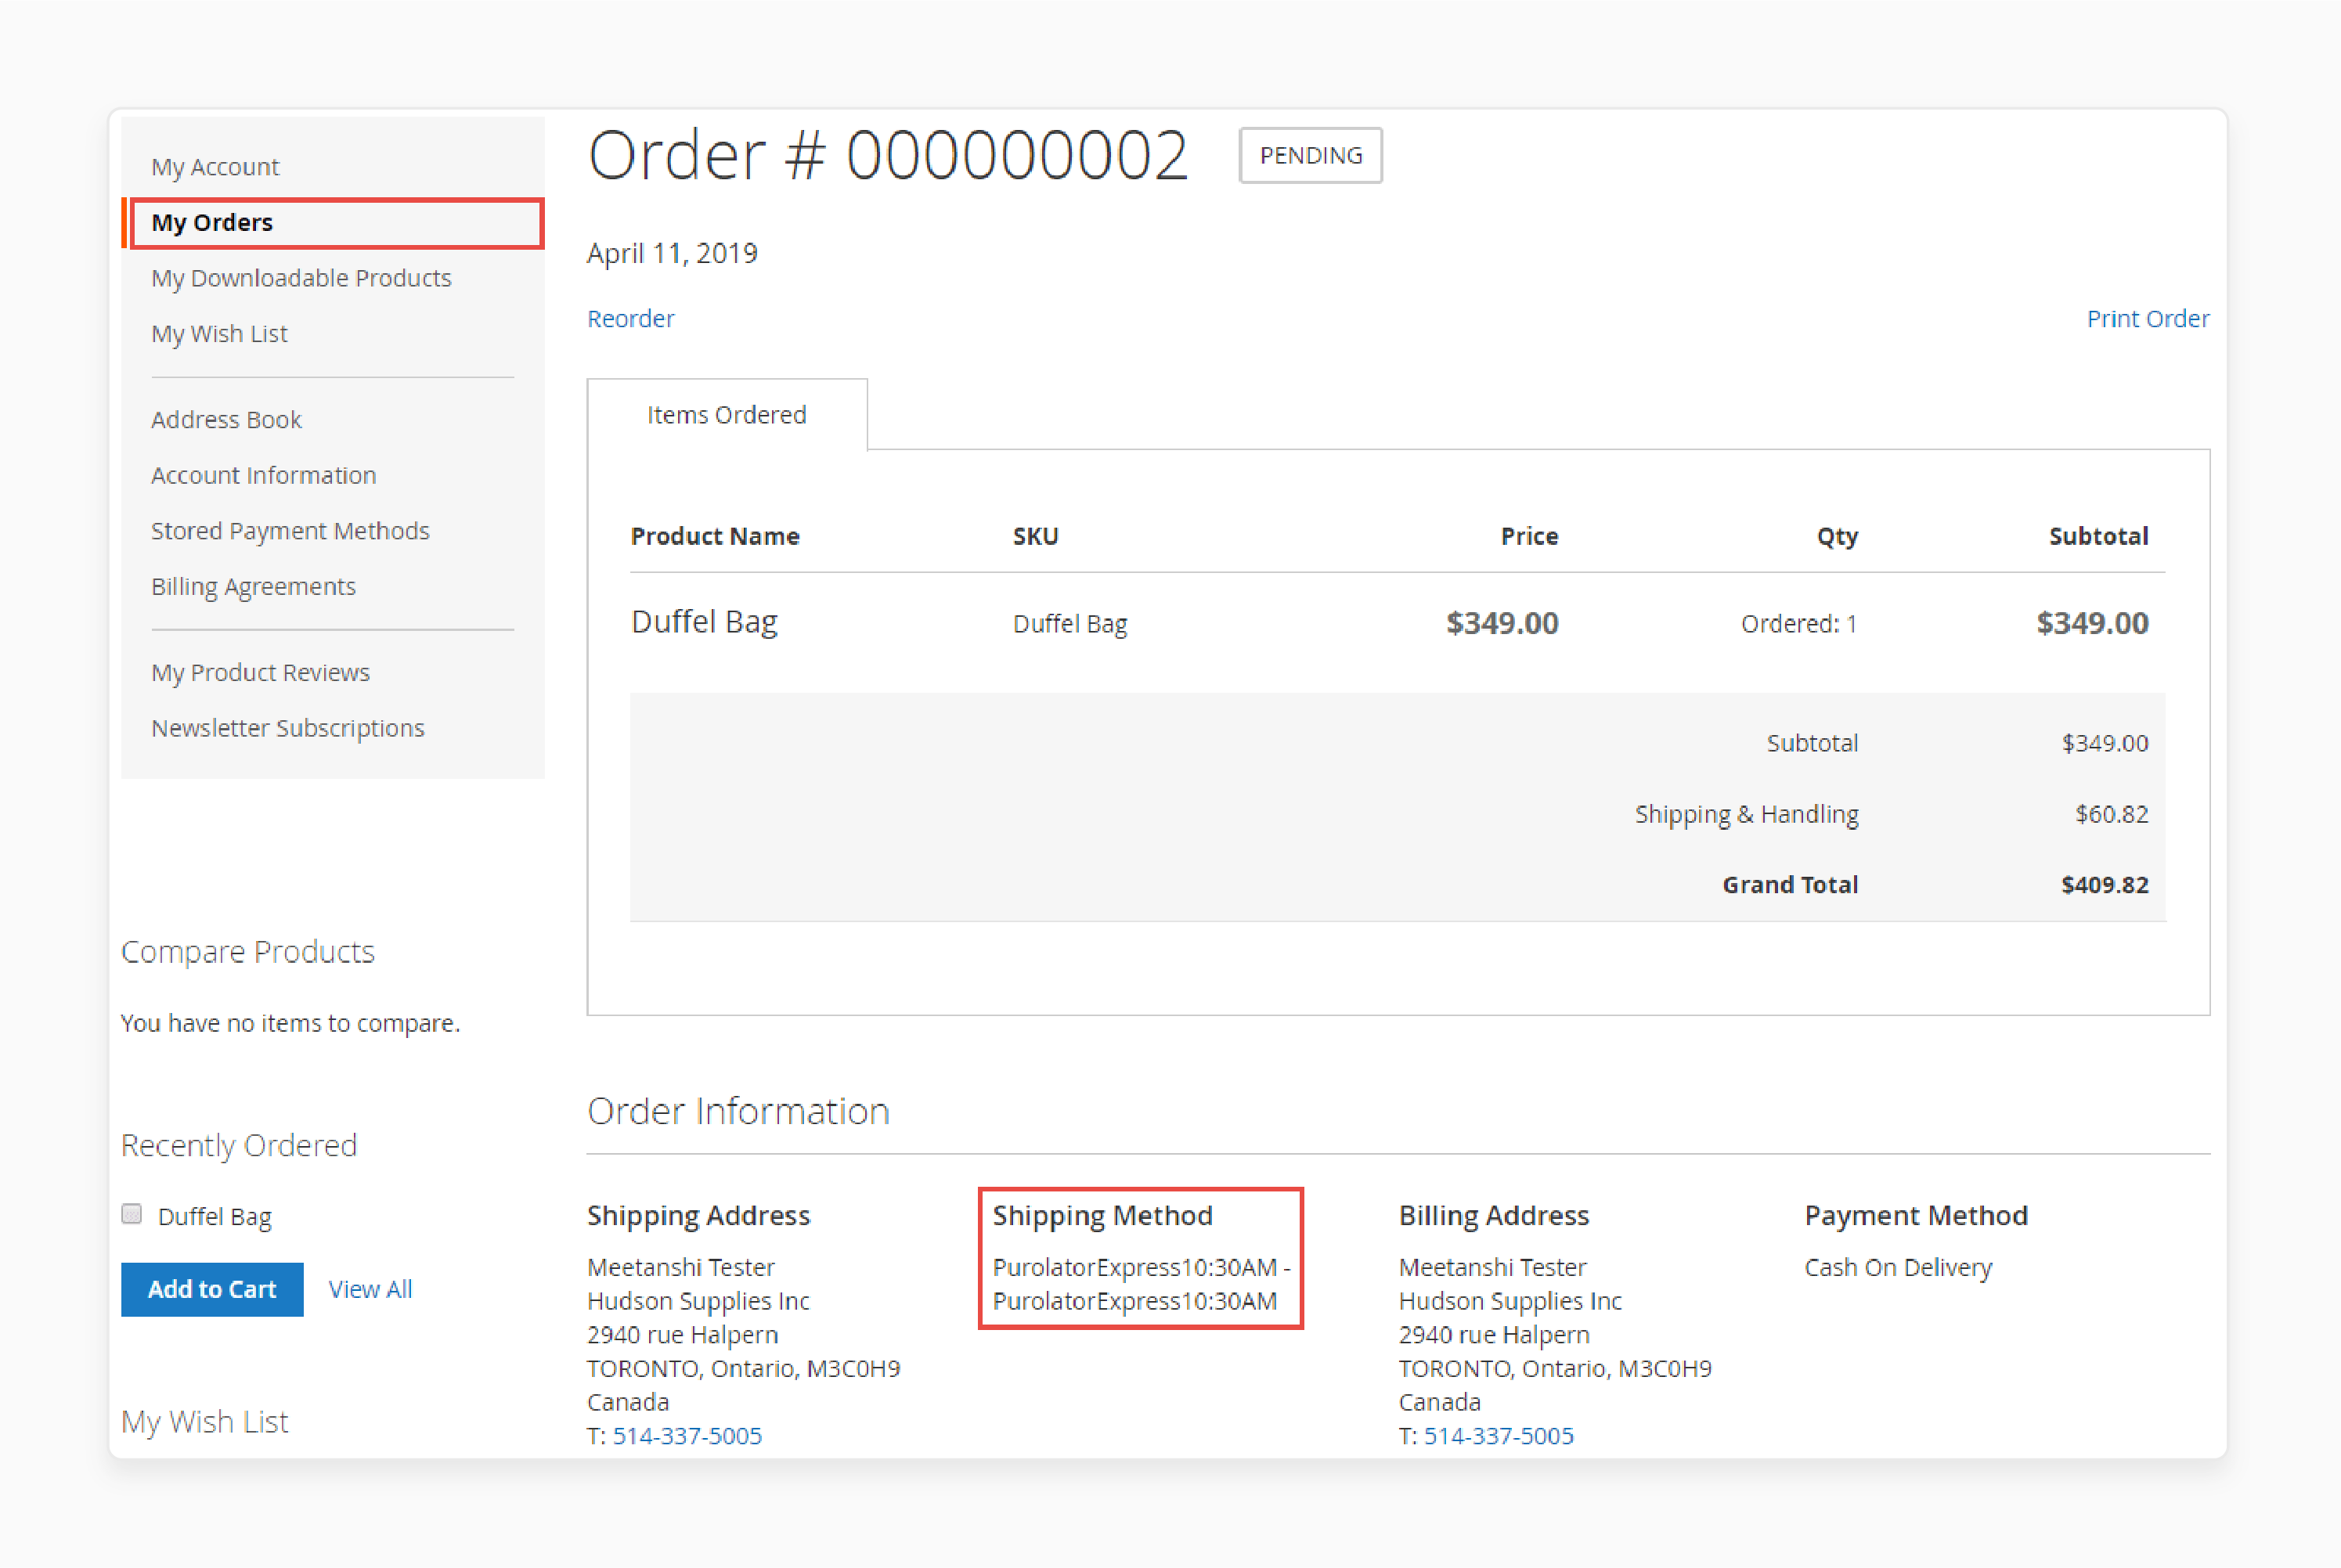
Task: Click the Billing Agreements sidebar icon
Action: click(252, 585)
